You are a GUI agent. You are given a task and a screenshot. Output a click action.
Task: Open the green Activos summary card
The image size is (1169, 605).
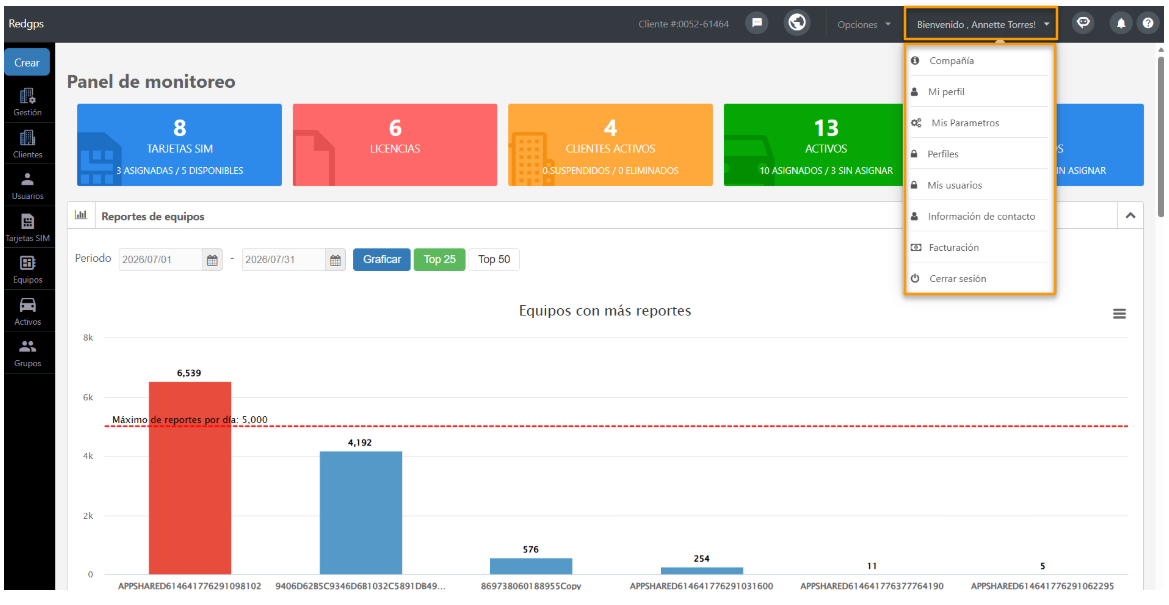pos(813,145)
